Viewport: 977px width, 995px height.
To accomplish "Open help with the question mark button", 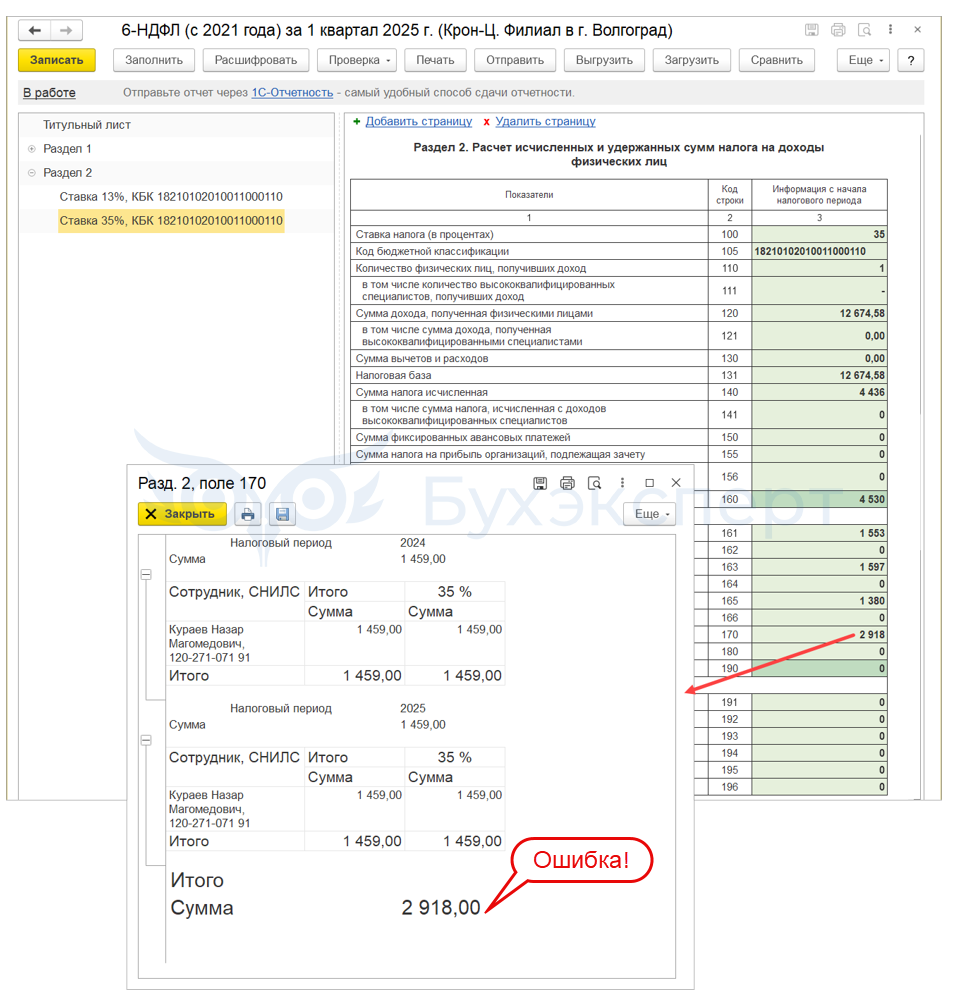I will 911,60.
